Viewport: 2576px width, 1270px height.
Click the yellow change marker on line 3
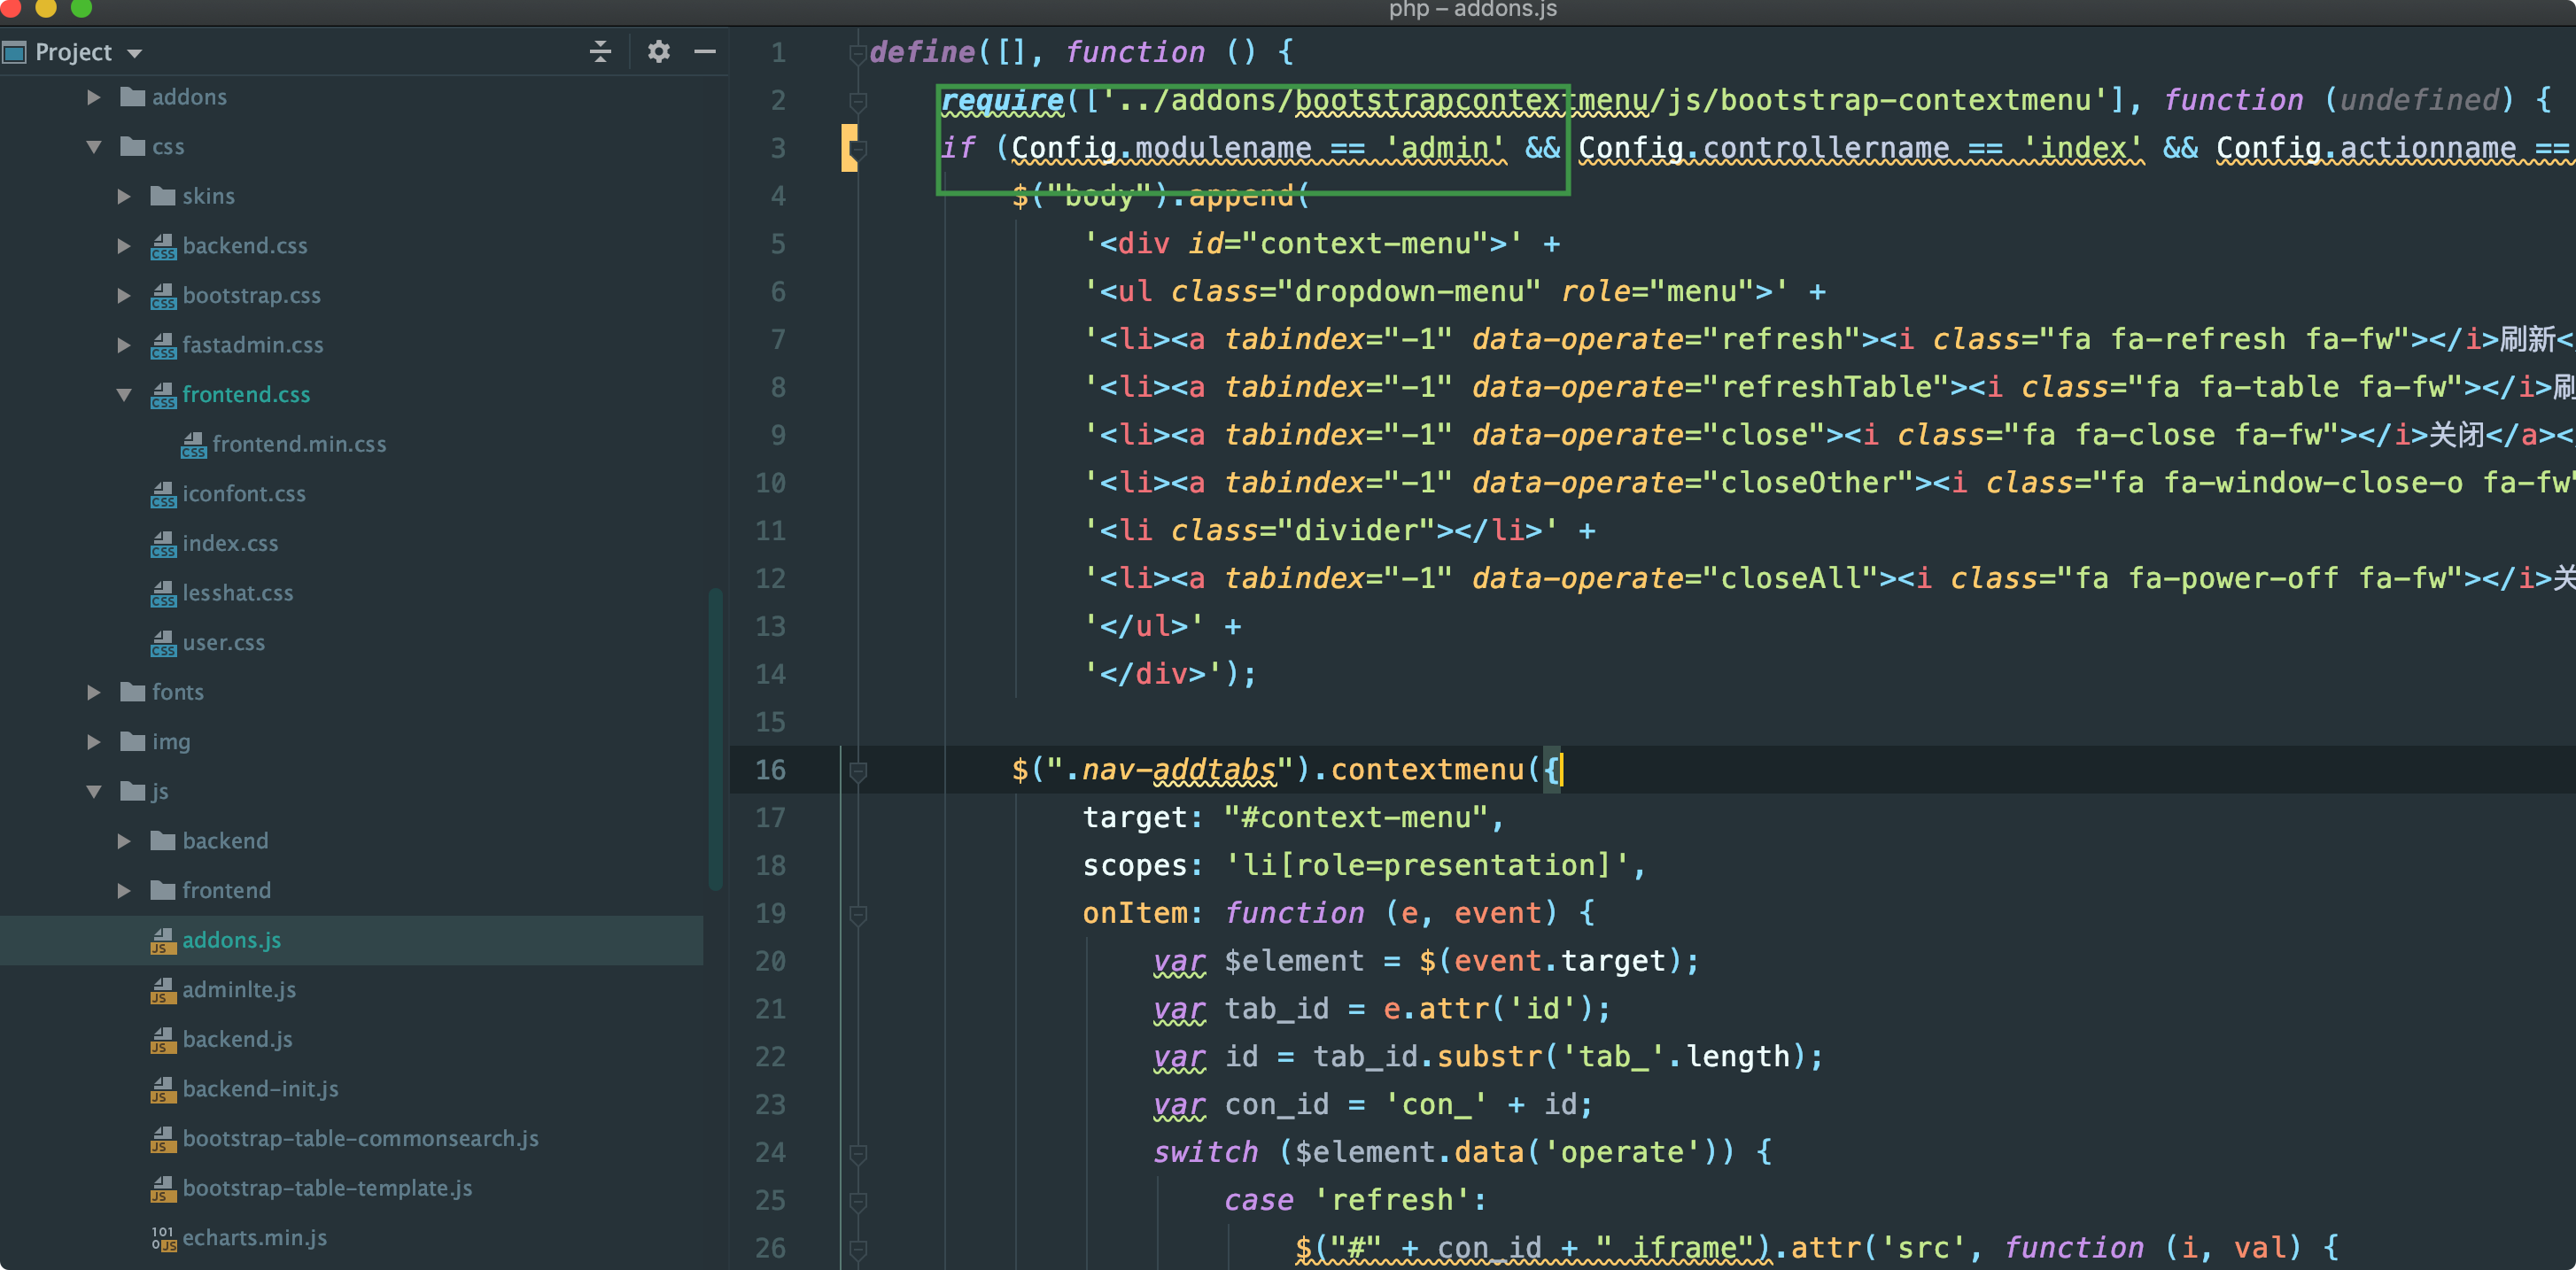tap(848, 148)
